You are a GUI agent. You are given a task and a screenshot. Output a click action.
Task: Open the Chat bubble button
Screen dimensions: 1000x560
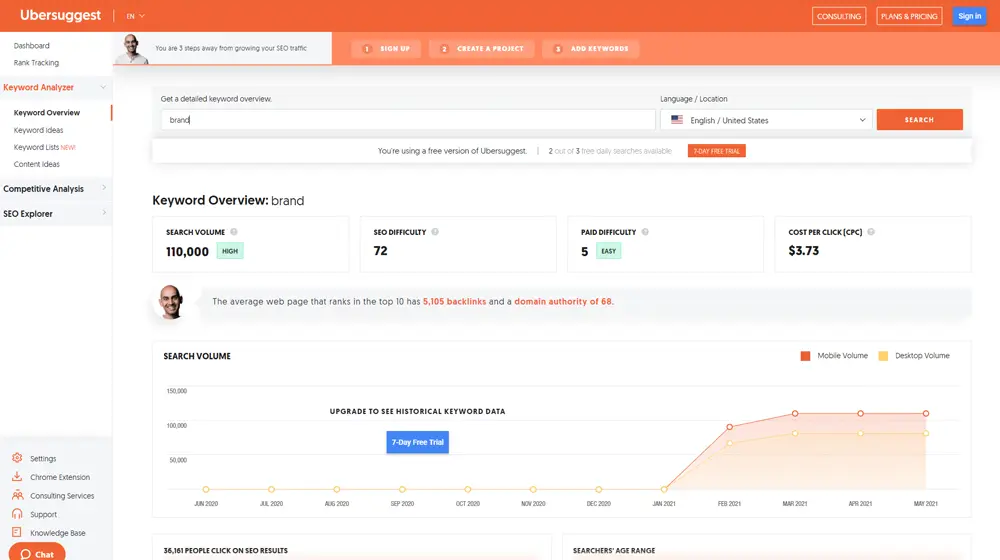click(37, 552)
